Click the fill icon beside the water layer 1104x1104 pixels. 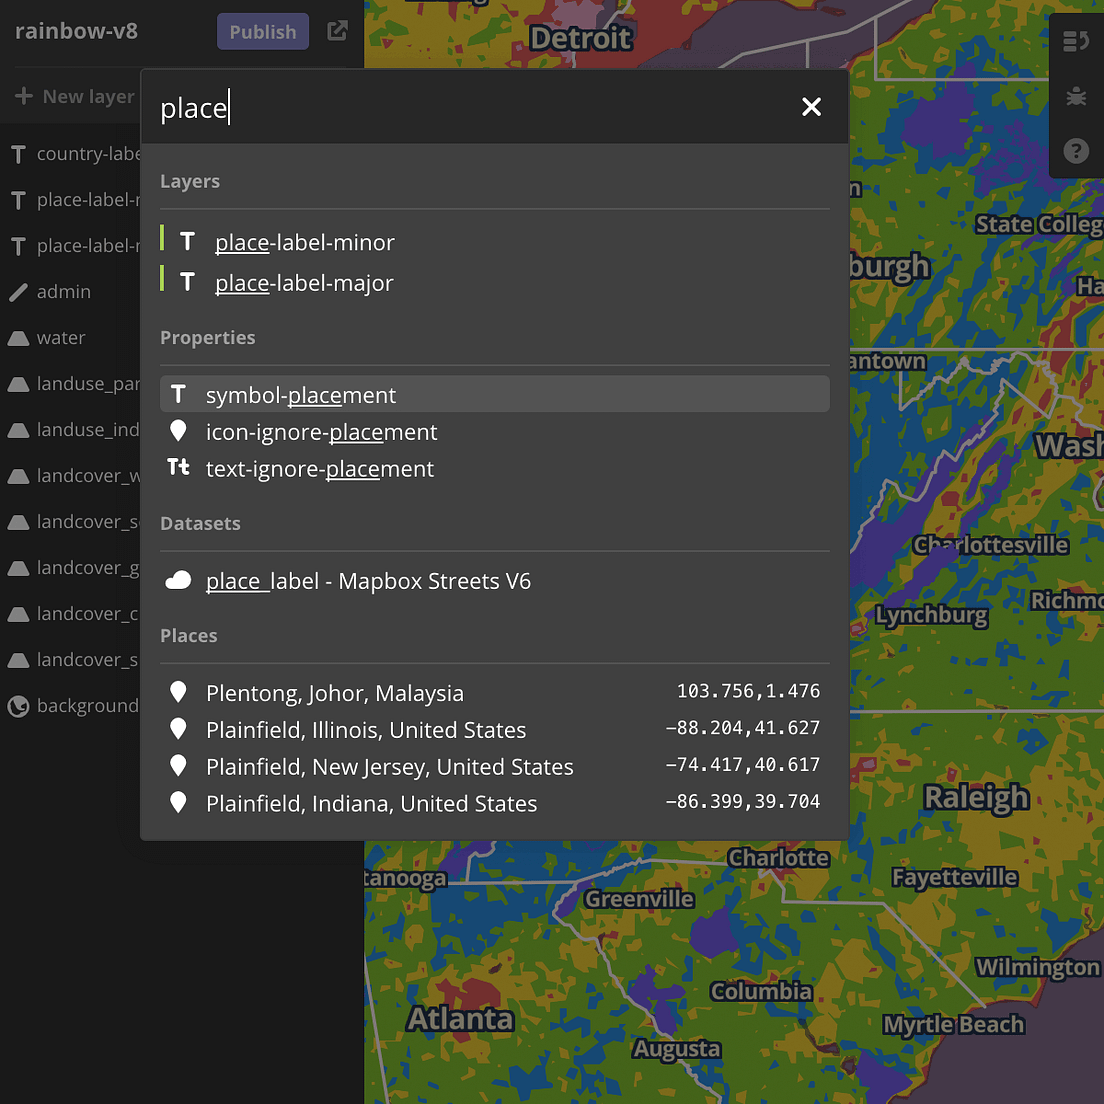click(16, 337)
